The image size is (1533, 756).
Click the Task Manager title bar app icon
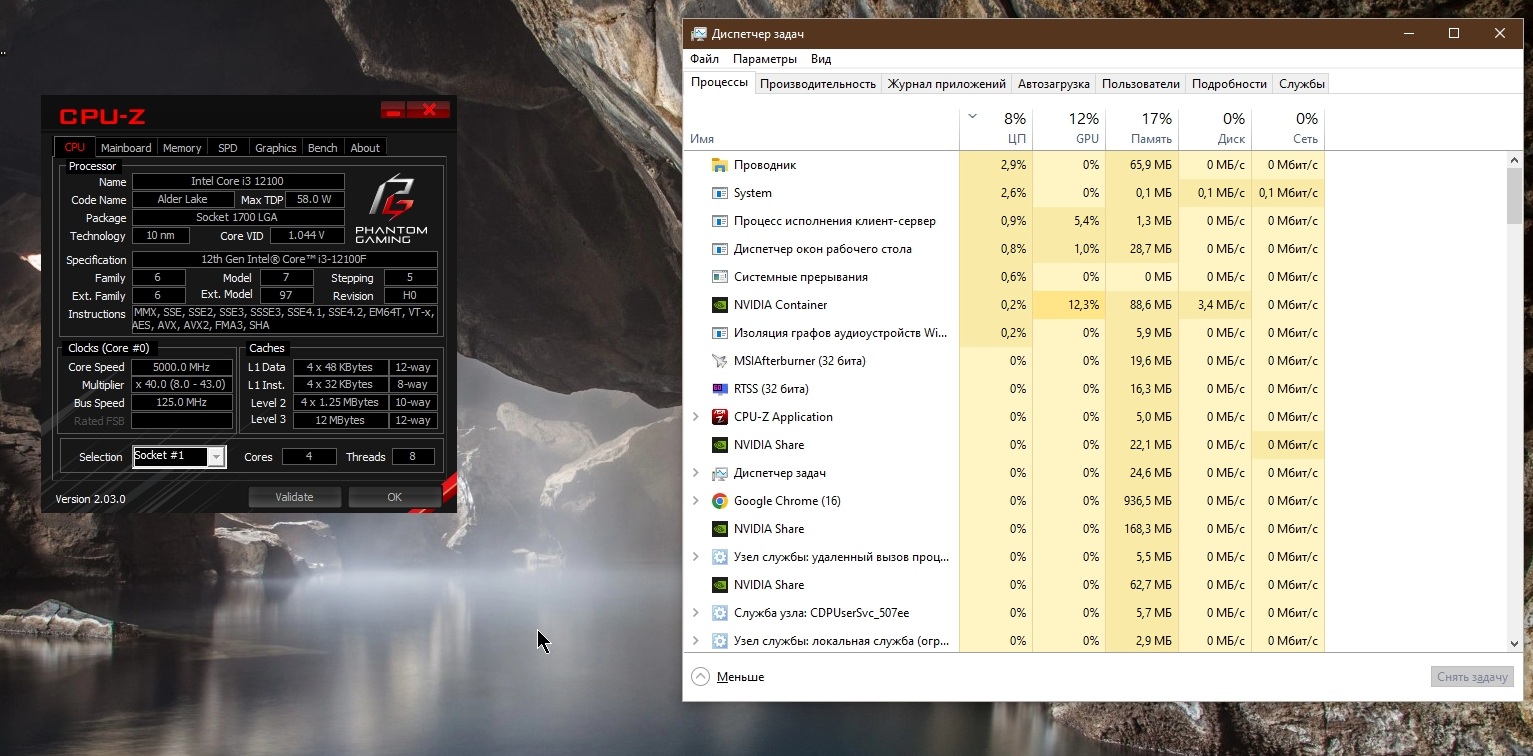[699, 34]
